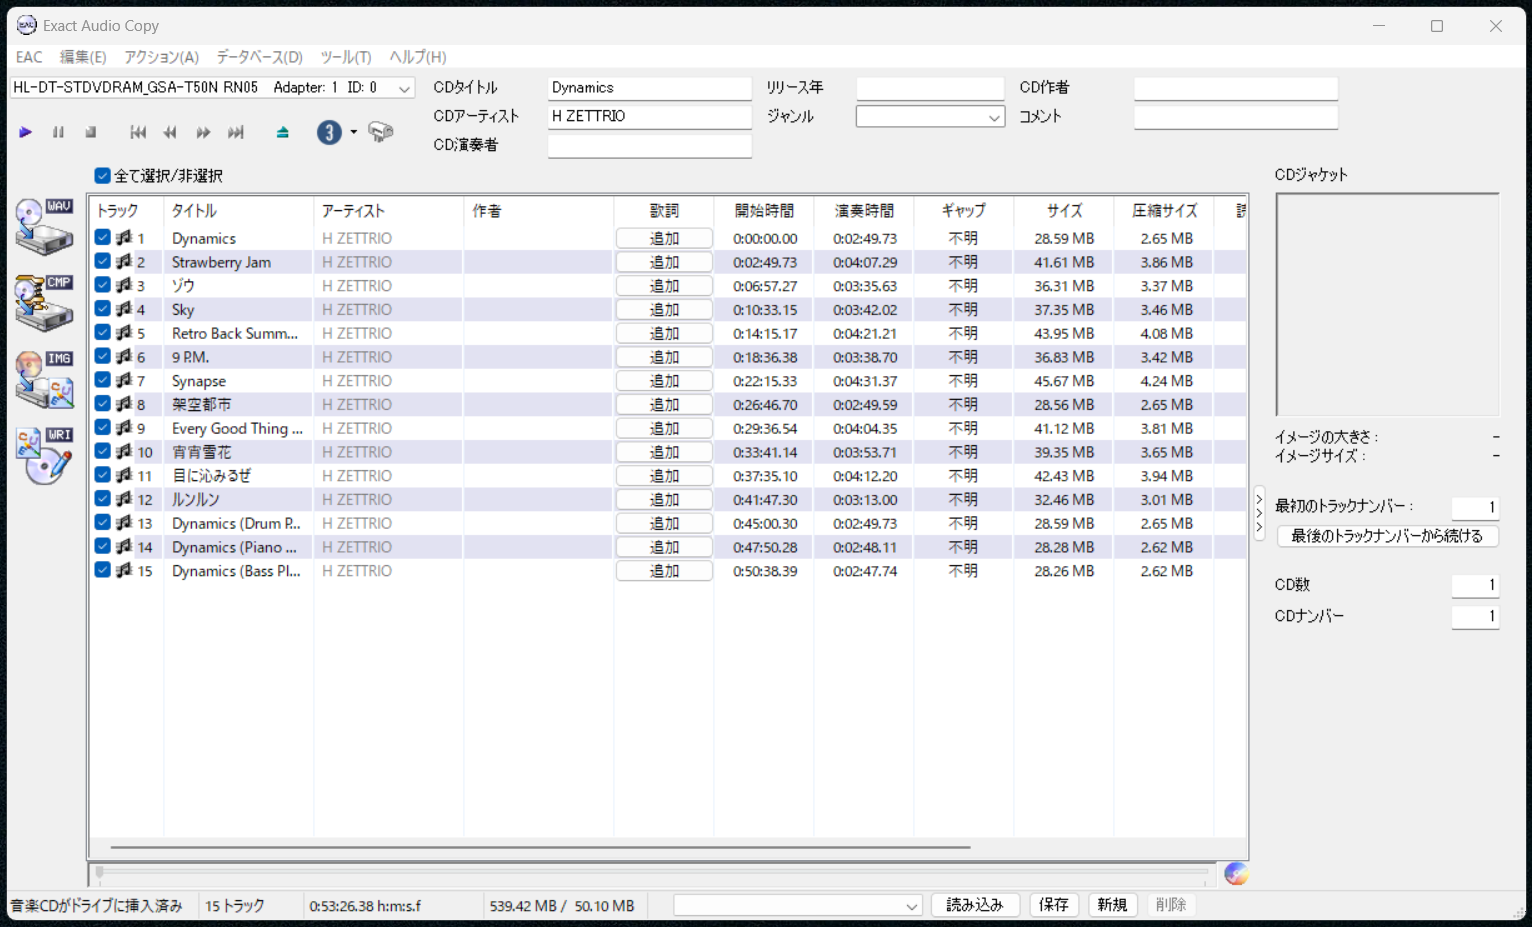Screen dimensions: 1532x927
Task: Click the Play button in transport controls
Action: click(26, 132)
